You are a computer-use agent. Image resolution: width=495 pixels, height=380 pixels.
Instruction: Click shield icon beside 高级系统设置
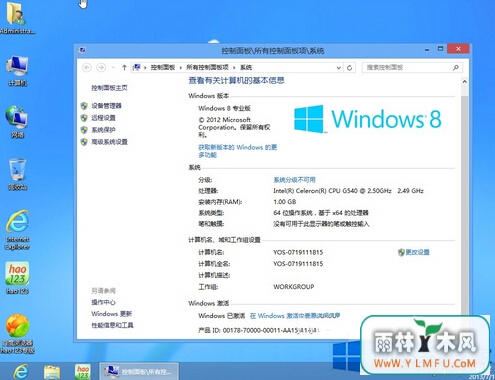point(84,142)
